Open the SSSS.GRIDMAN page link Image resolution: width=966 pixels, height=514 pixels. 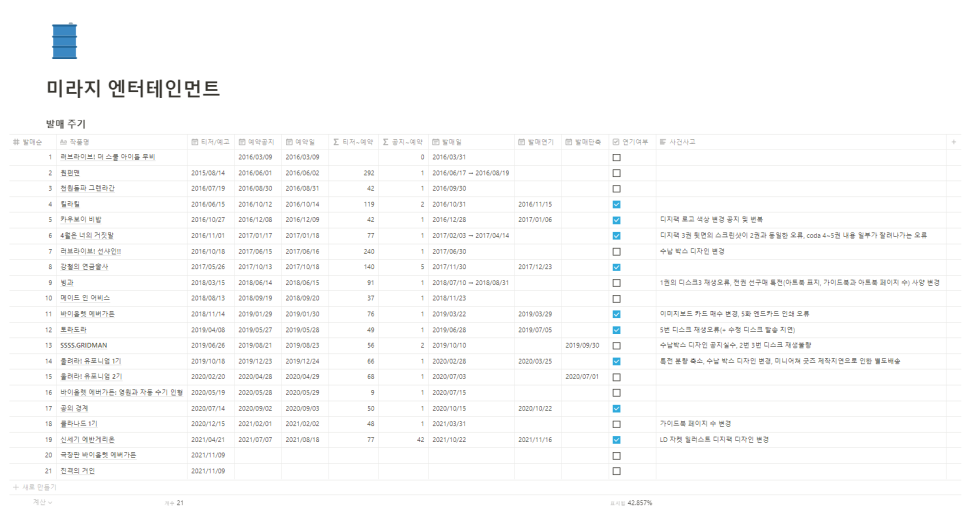(x=83, y=346)
